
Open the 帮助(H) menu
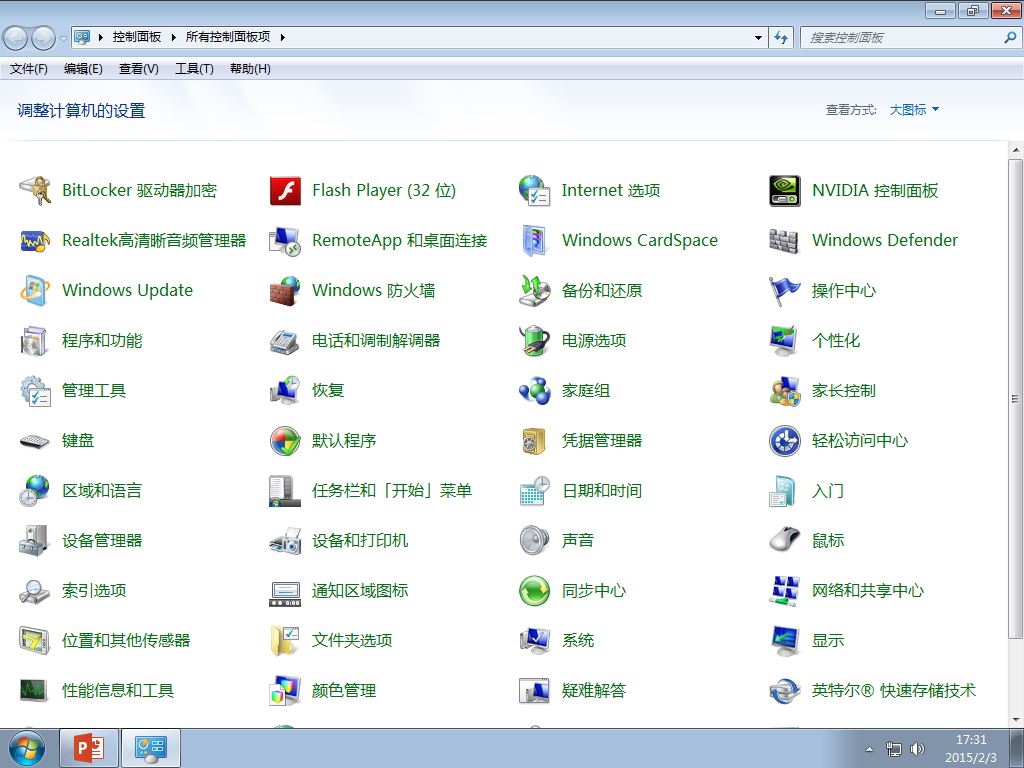point(250,69)
